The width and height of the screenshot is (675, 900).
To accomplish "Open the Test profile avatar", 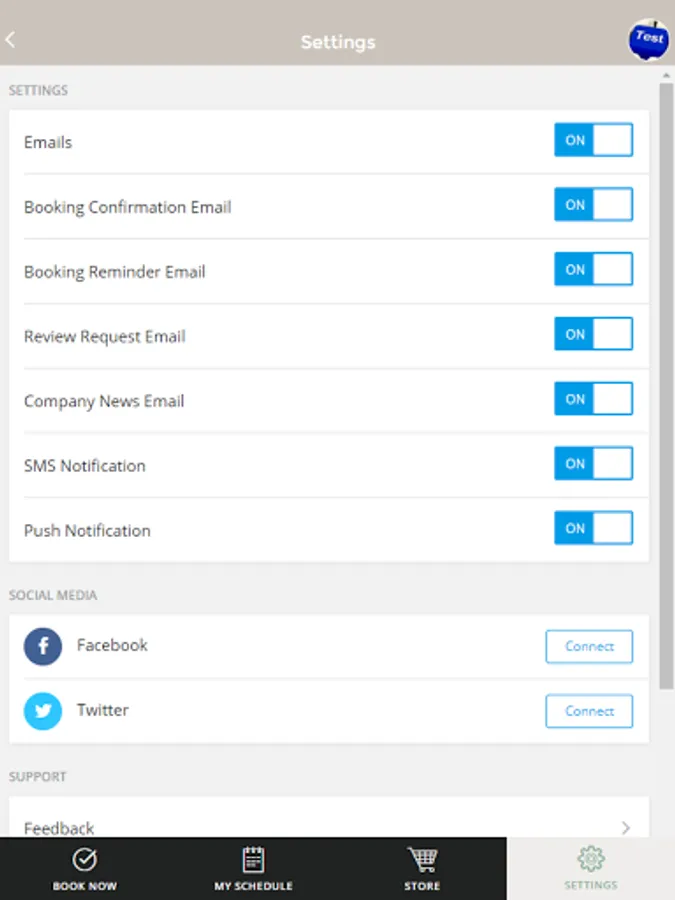I will click(x=648, y=39).
